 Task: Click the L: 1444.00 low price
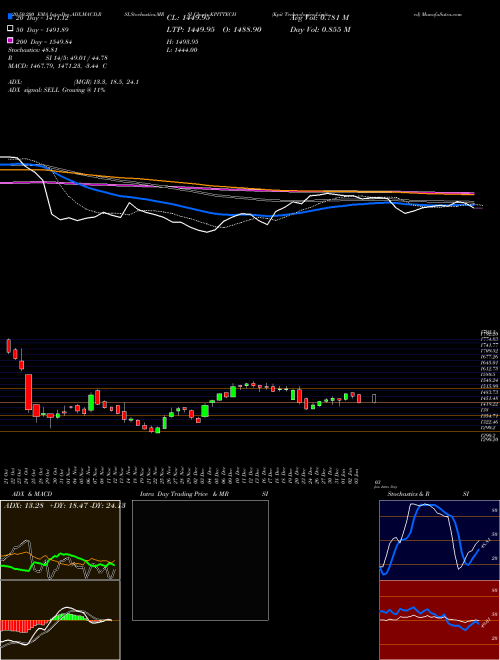182,50
